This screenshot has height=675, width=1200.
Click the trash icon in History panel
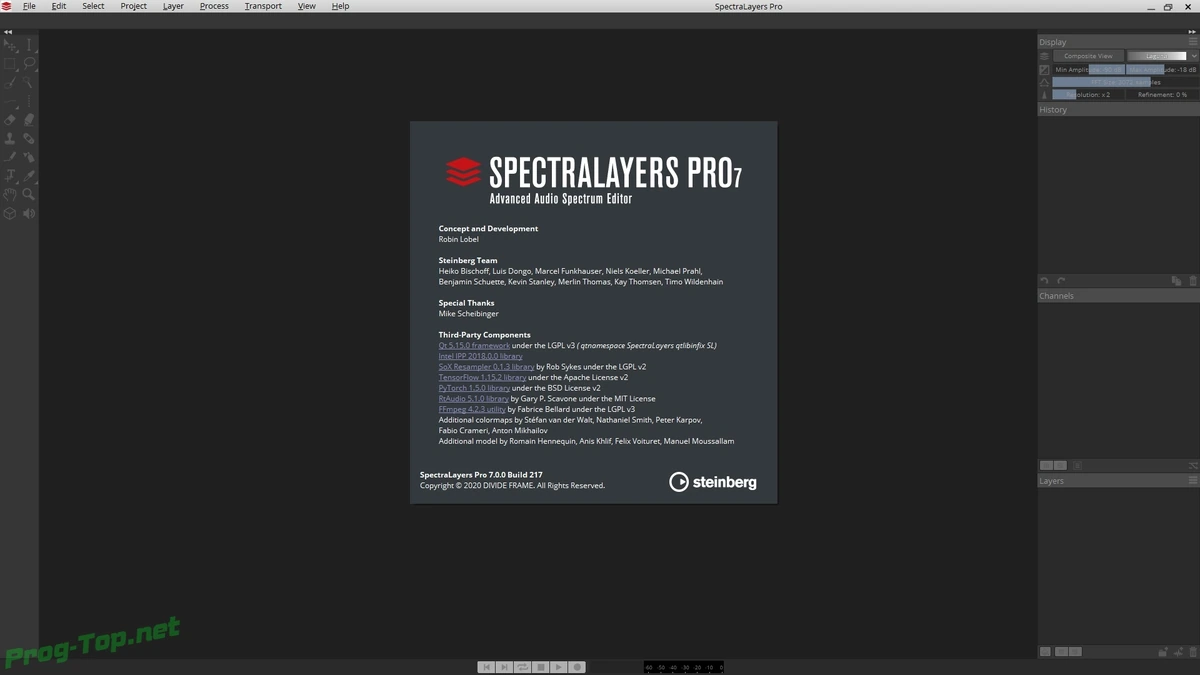pos(1192,281)
